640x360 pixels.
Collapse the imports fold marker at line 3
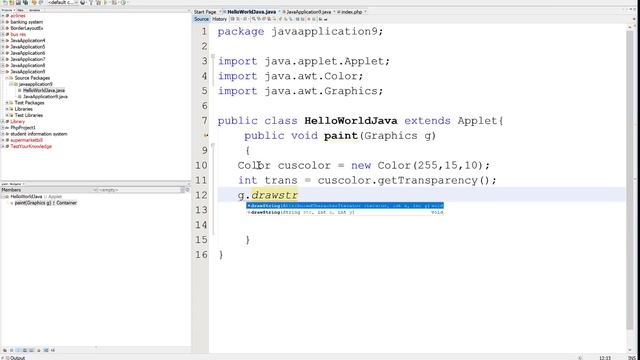click(213, 57)
